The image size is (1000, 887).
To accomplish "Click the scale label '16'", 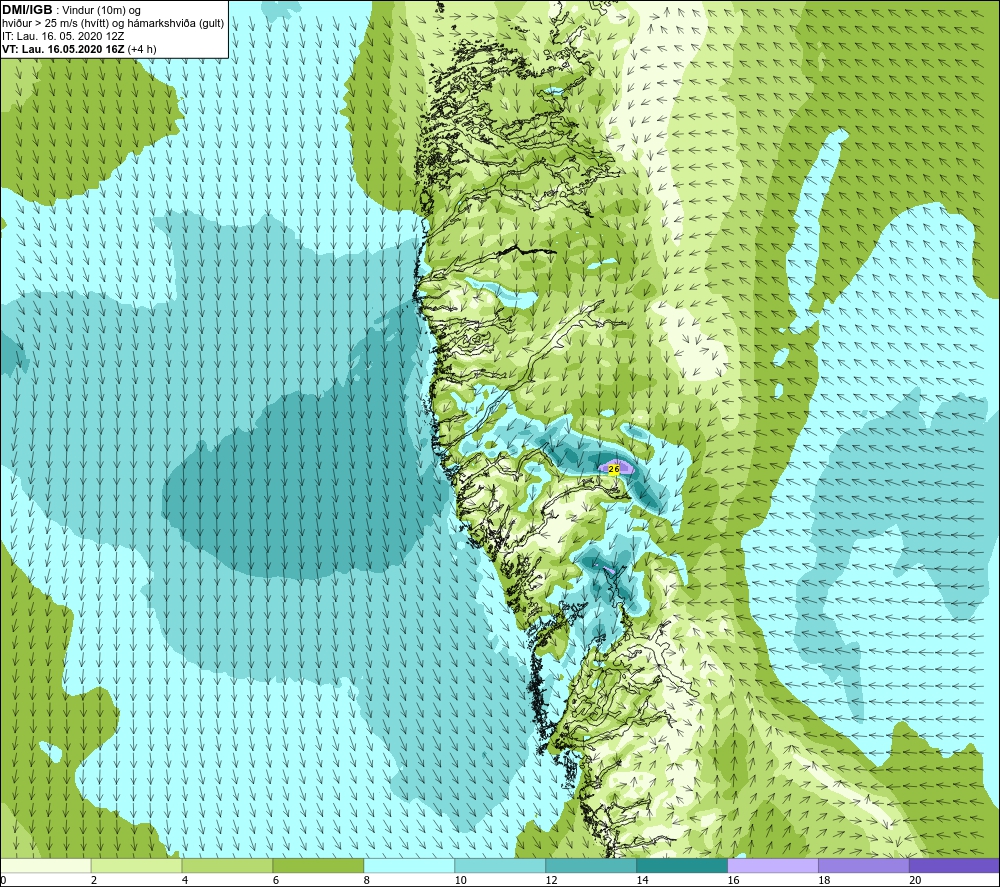I will coord(733,880).
